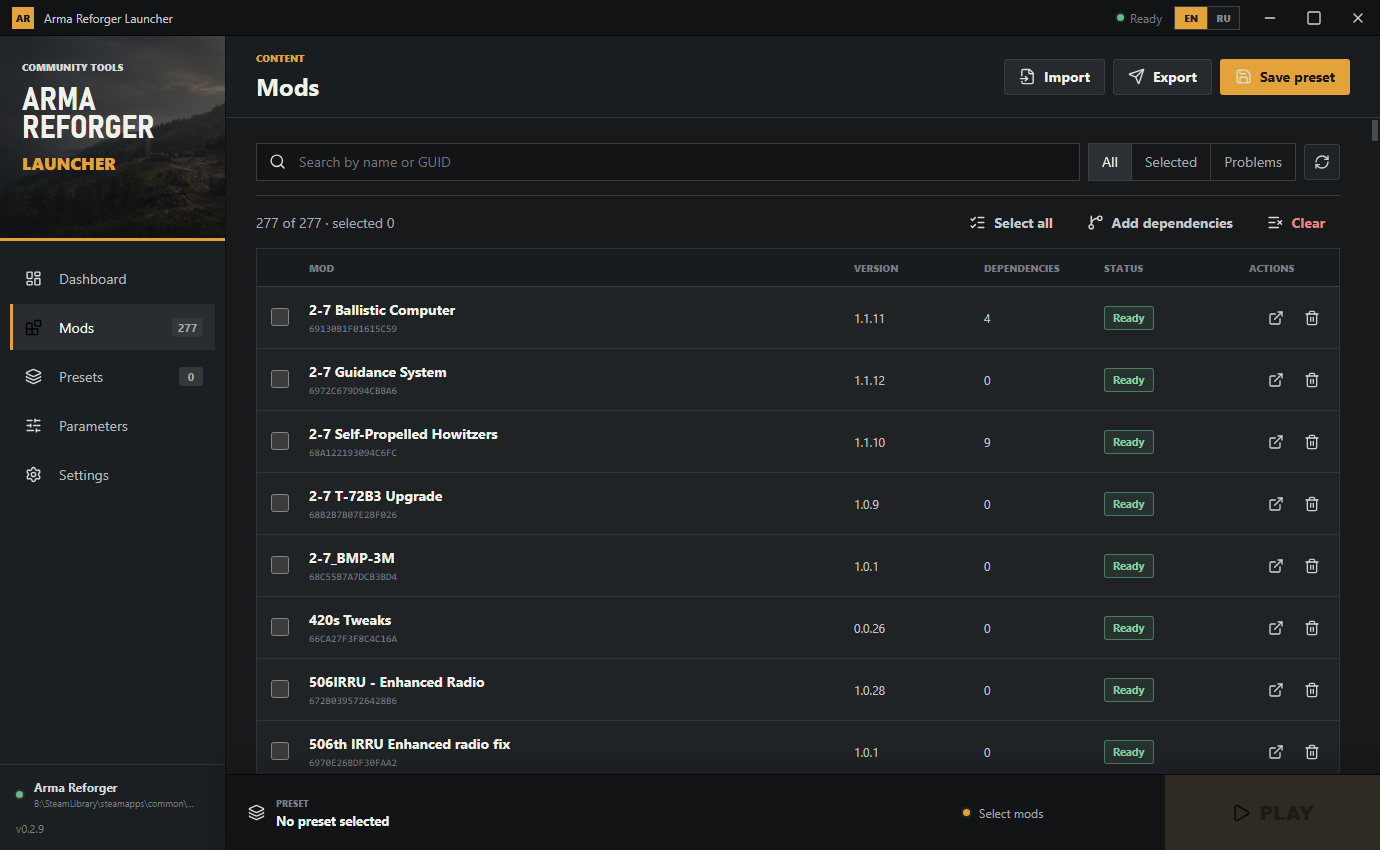Delete the 2-7 Guidance System mod

[x=1312, y=380]
